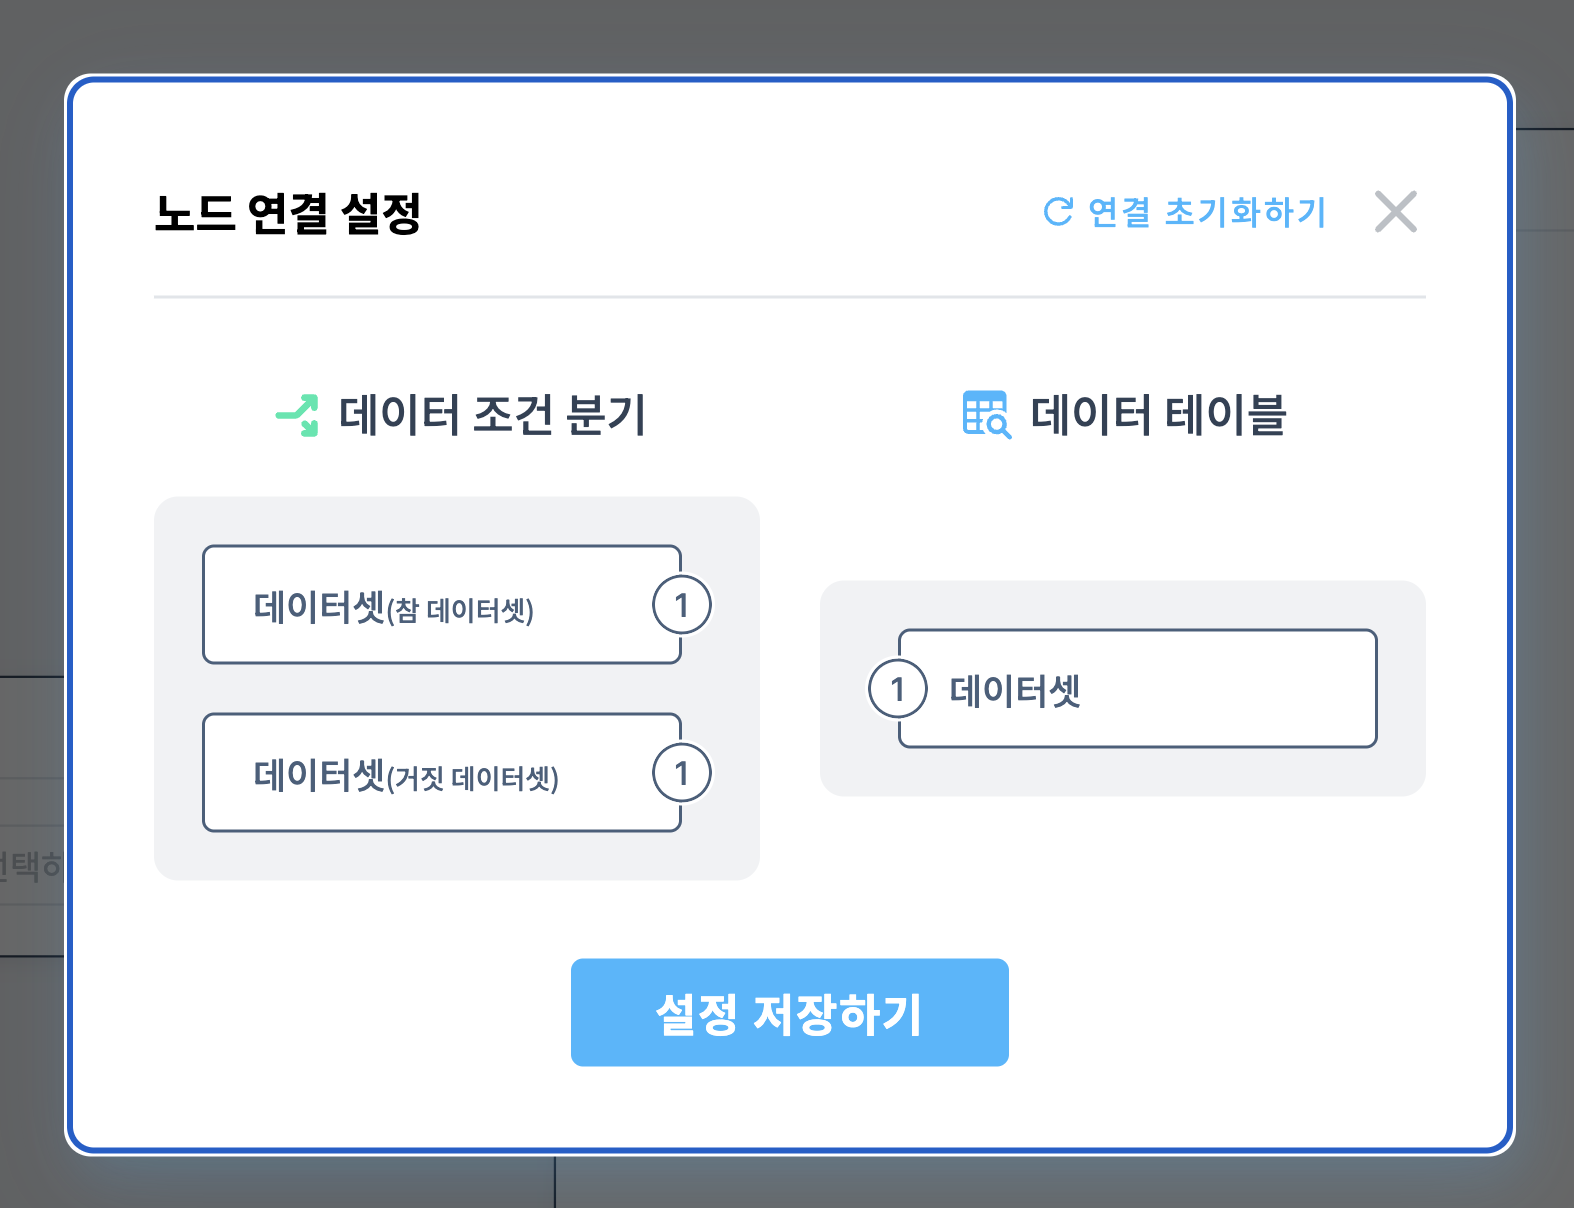Switch focus to the 데이터 조건 분기 section
The image size is (1574, 1208).
tap(490, 412)
